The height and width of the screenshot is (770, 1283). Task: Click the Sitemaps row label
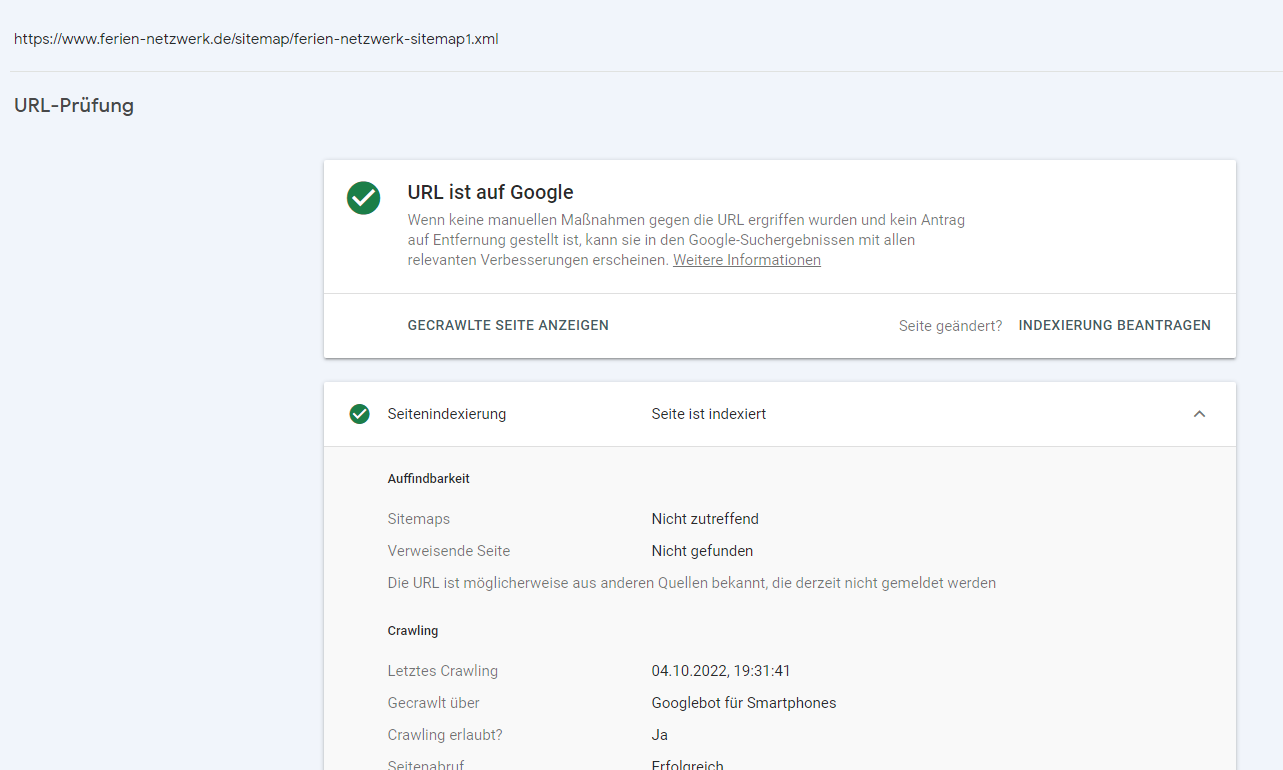point(419,519)
